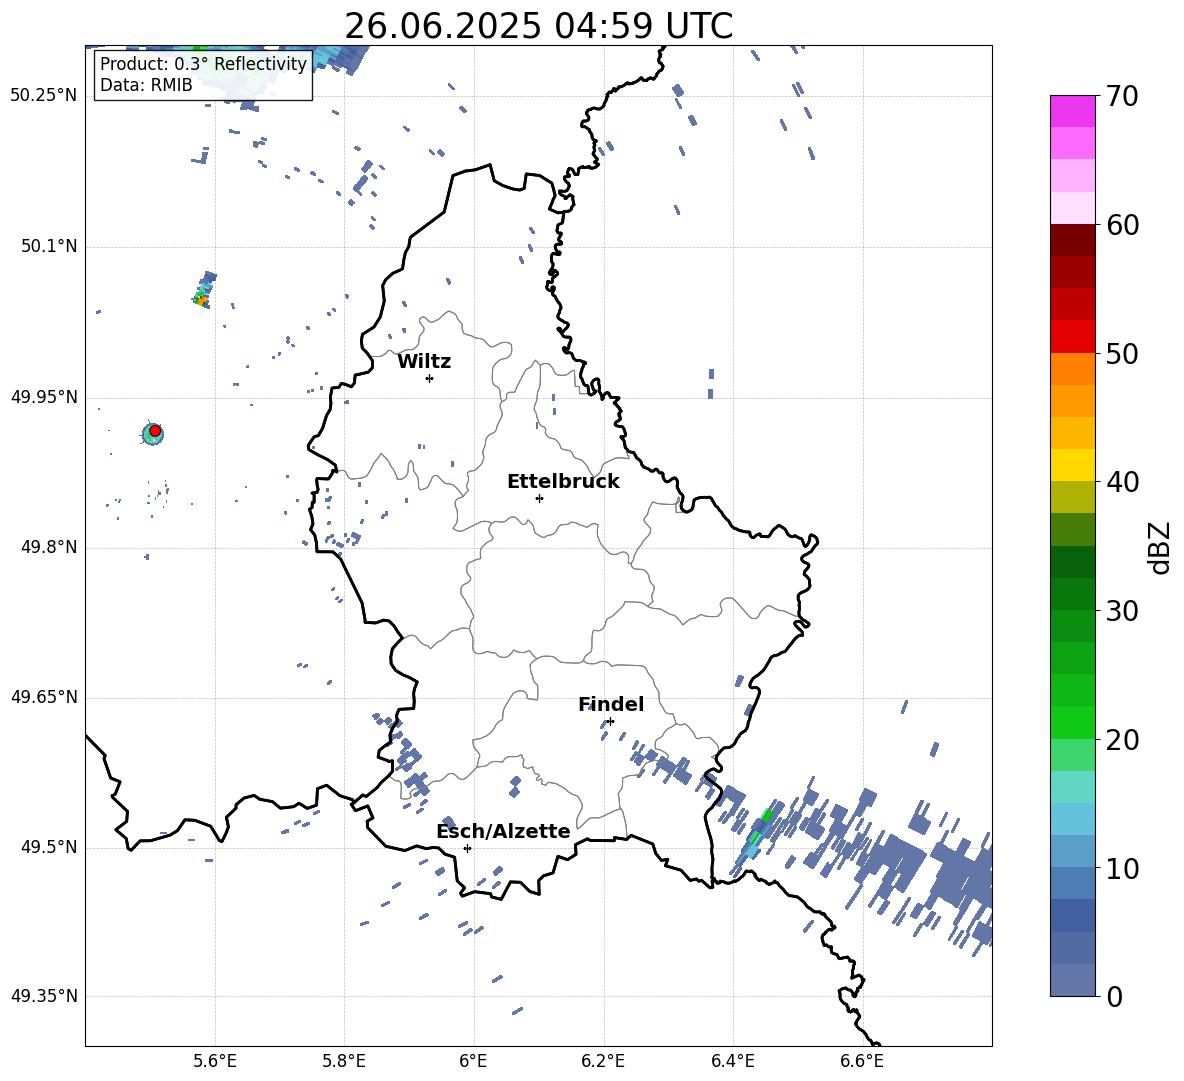Click the 49.35°N latitude tick label
Viewport: 1184px width, 1081px height.
point(44,996)
